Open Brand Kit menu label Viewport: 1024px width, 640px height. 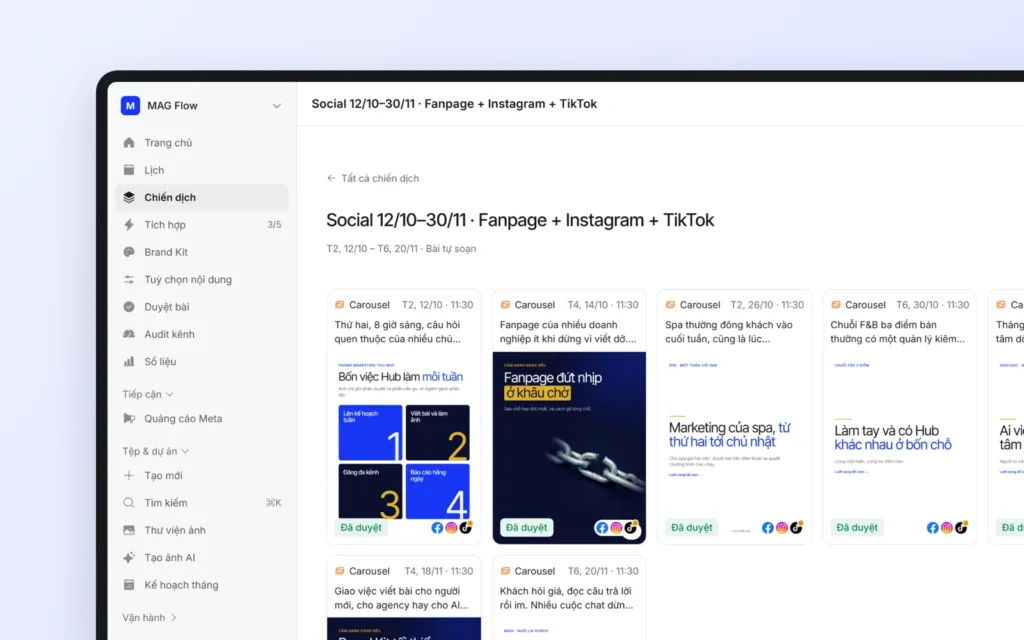166,252
